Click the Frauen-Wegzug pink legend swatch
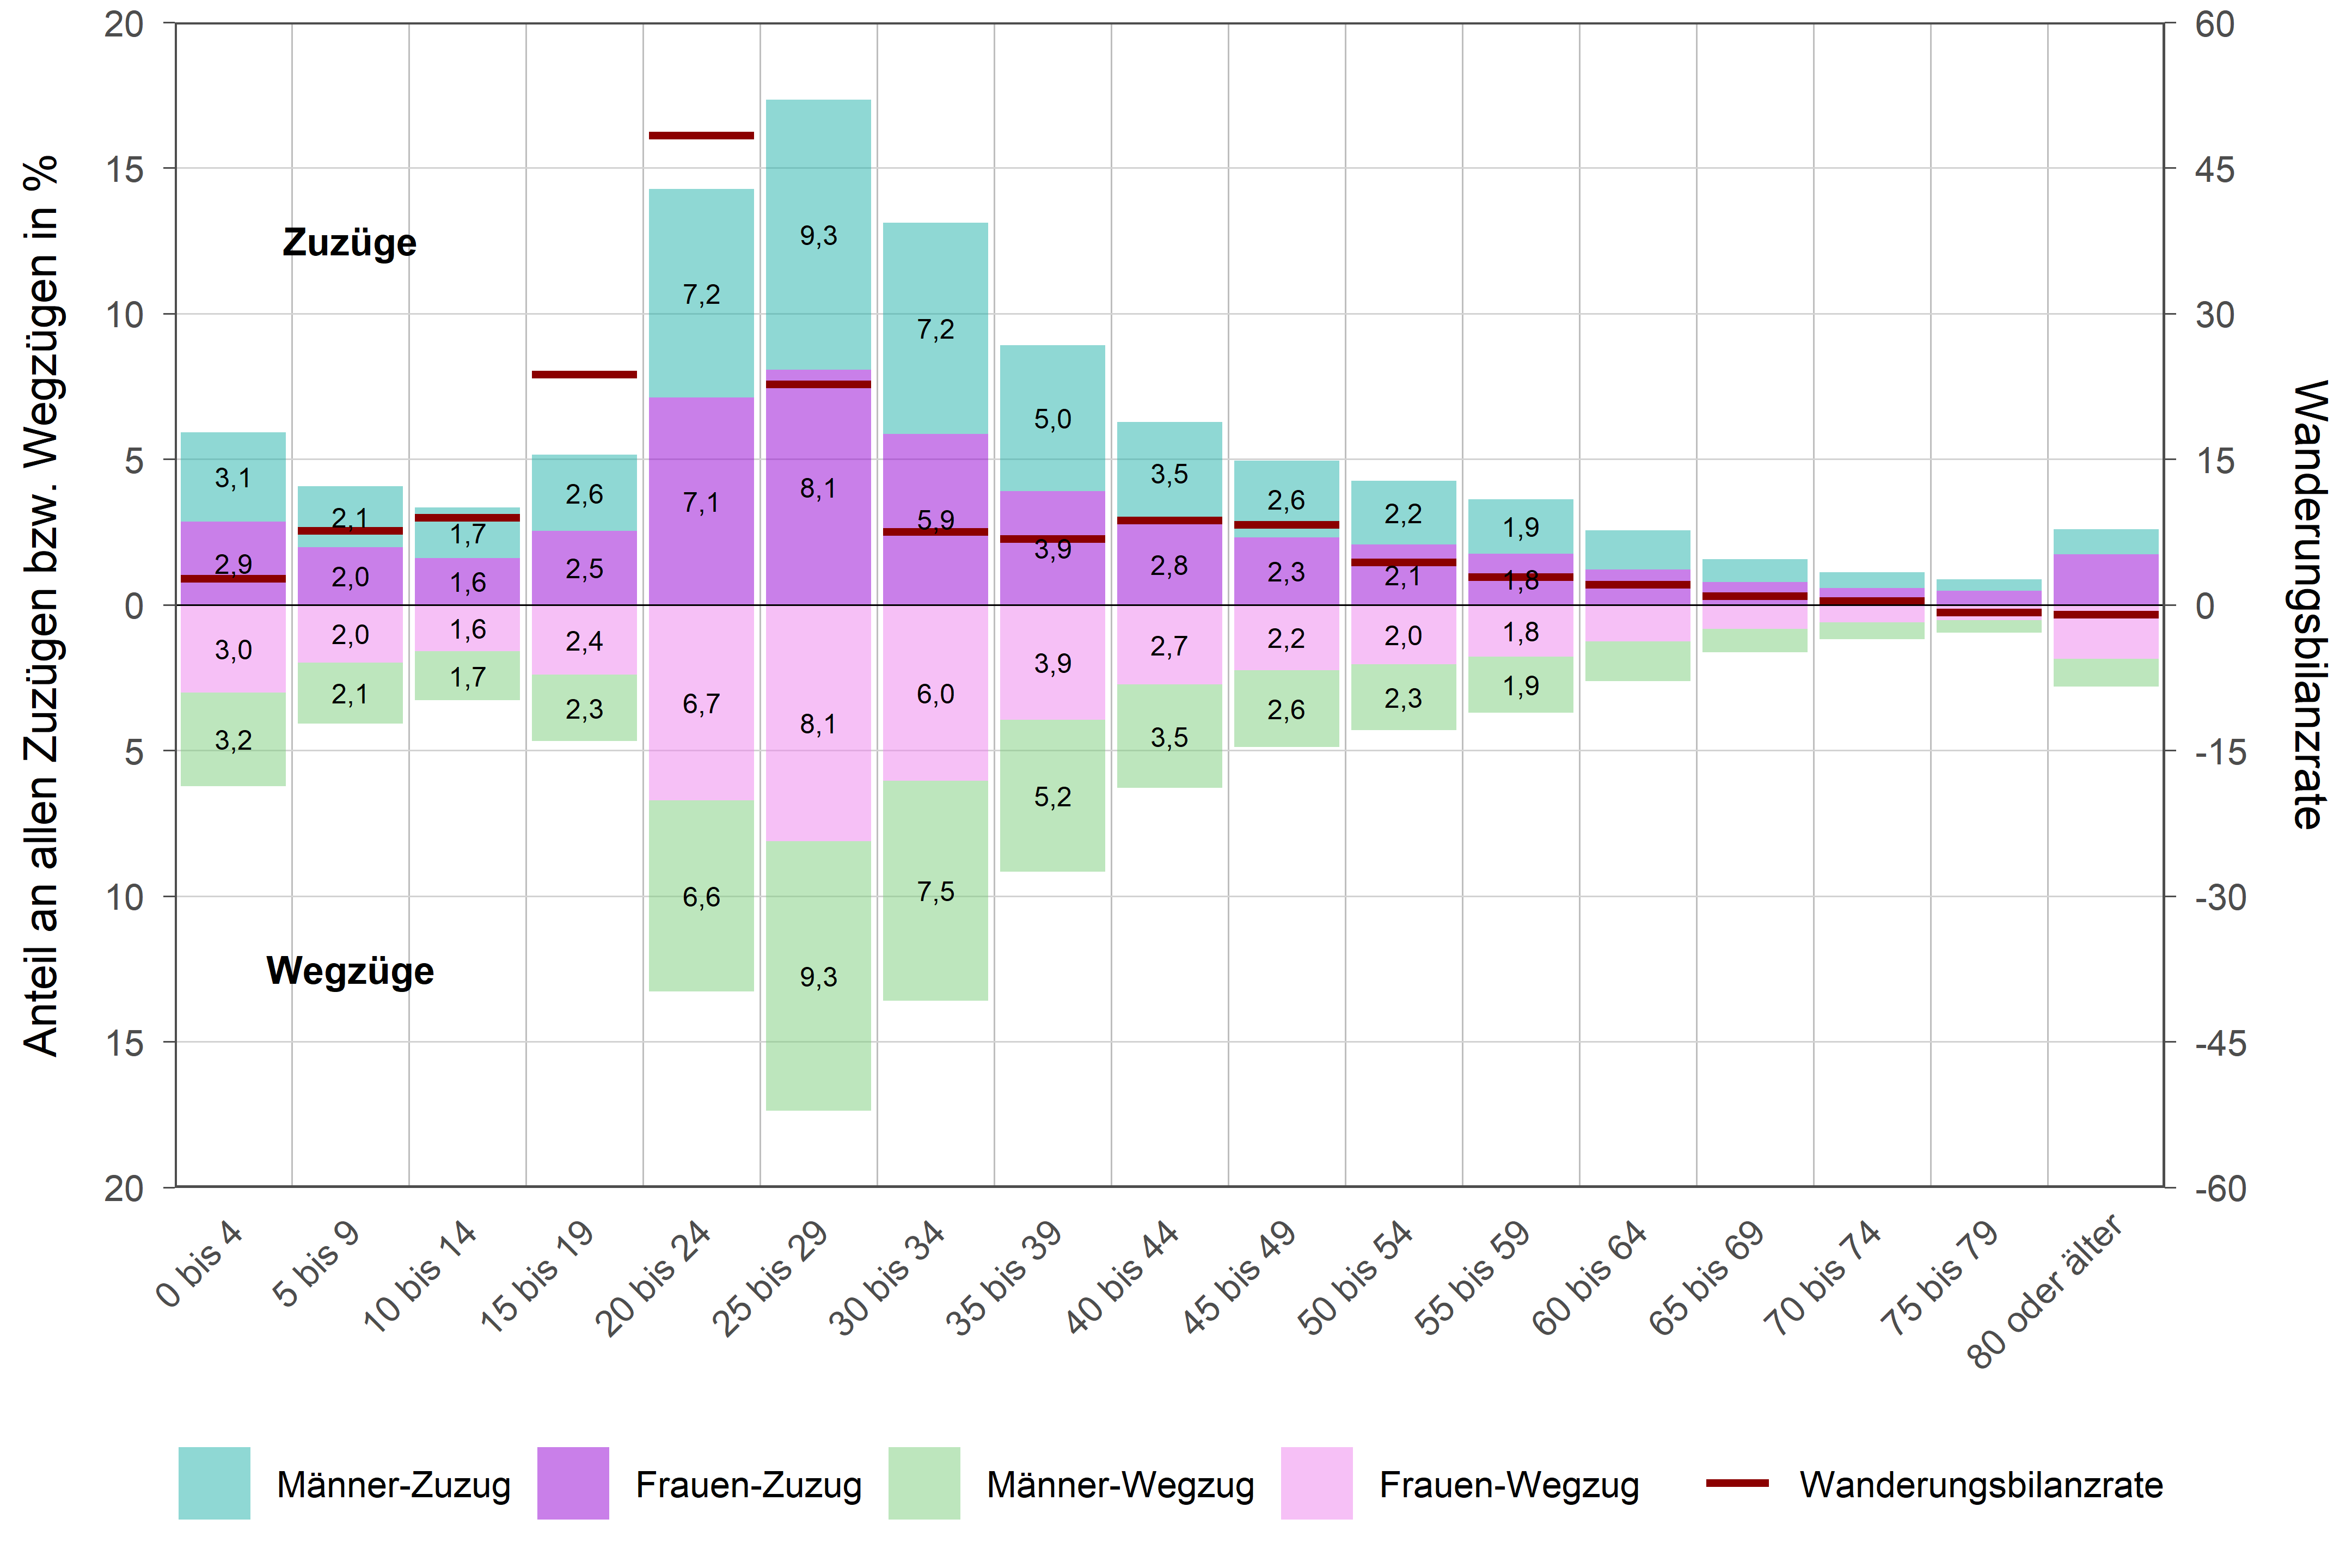The width and height of the screenshot is (2352, 1568). pyautogui.click(x=1317, y=1483)
